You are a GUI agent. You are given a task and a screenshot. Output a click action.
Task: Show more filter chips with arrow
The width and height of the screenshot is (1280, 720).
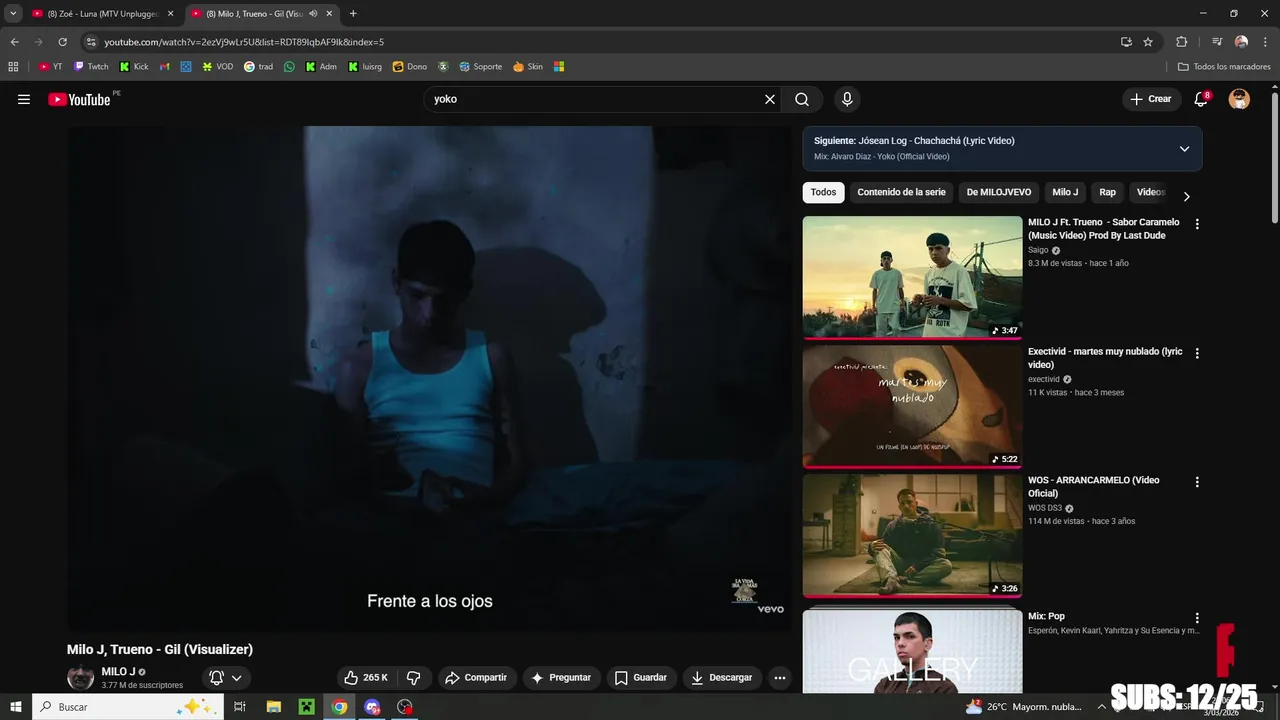click(x=1186, y=197)
